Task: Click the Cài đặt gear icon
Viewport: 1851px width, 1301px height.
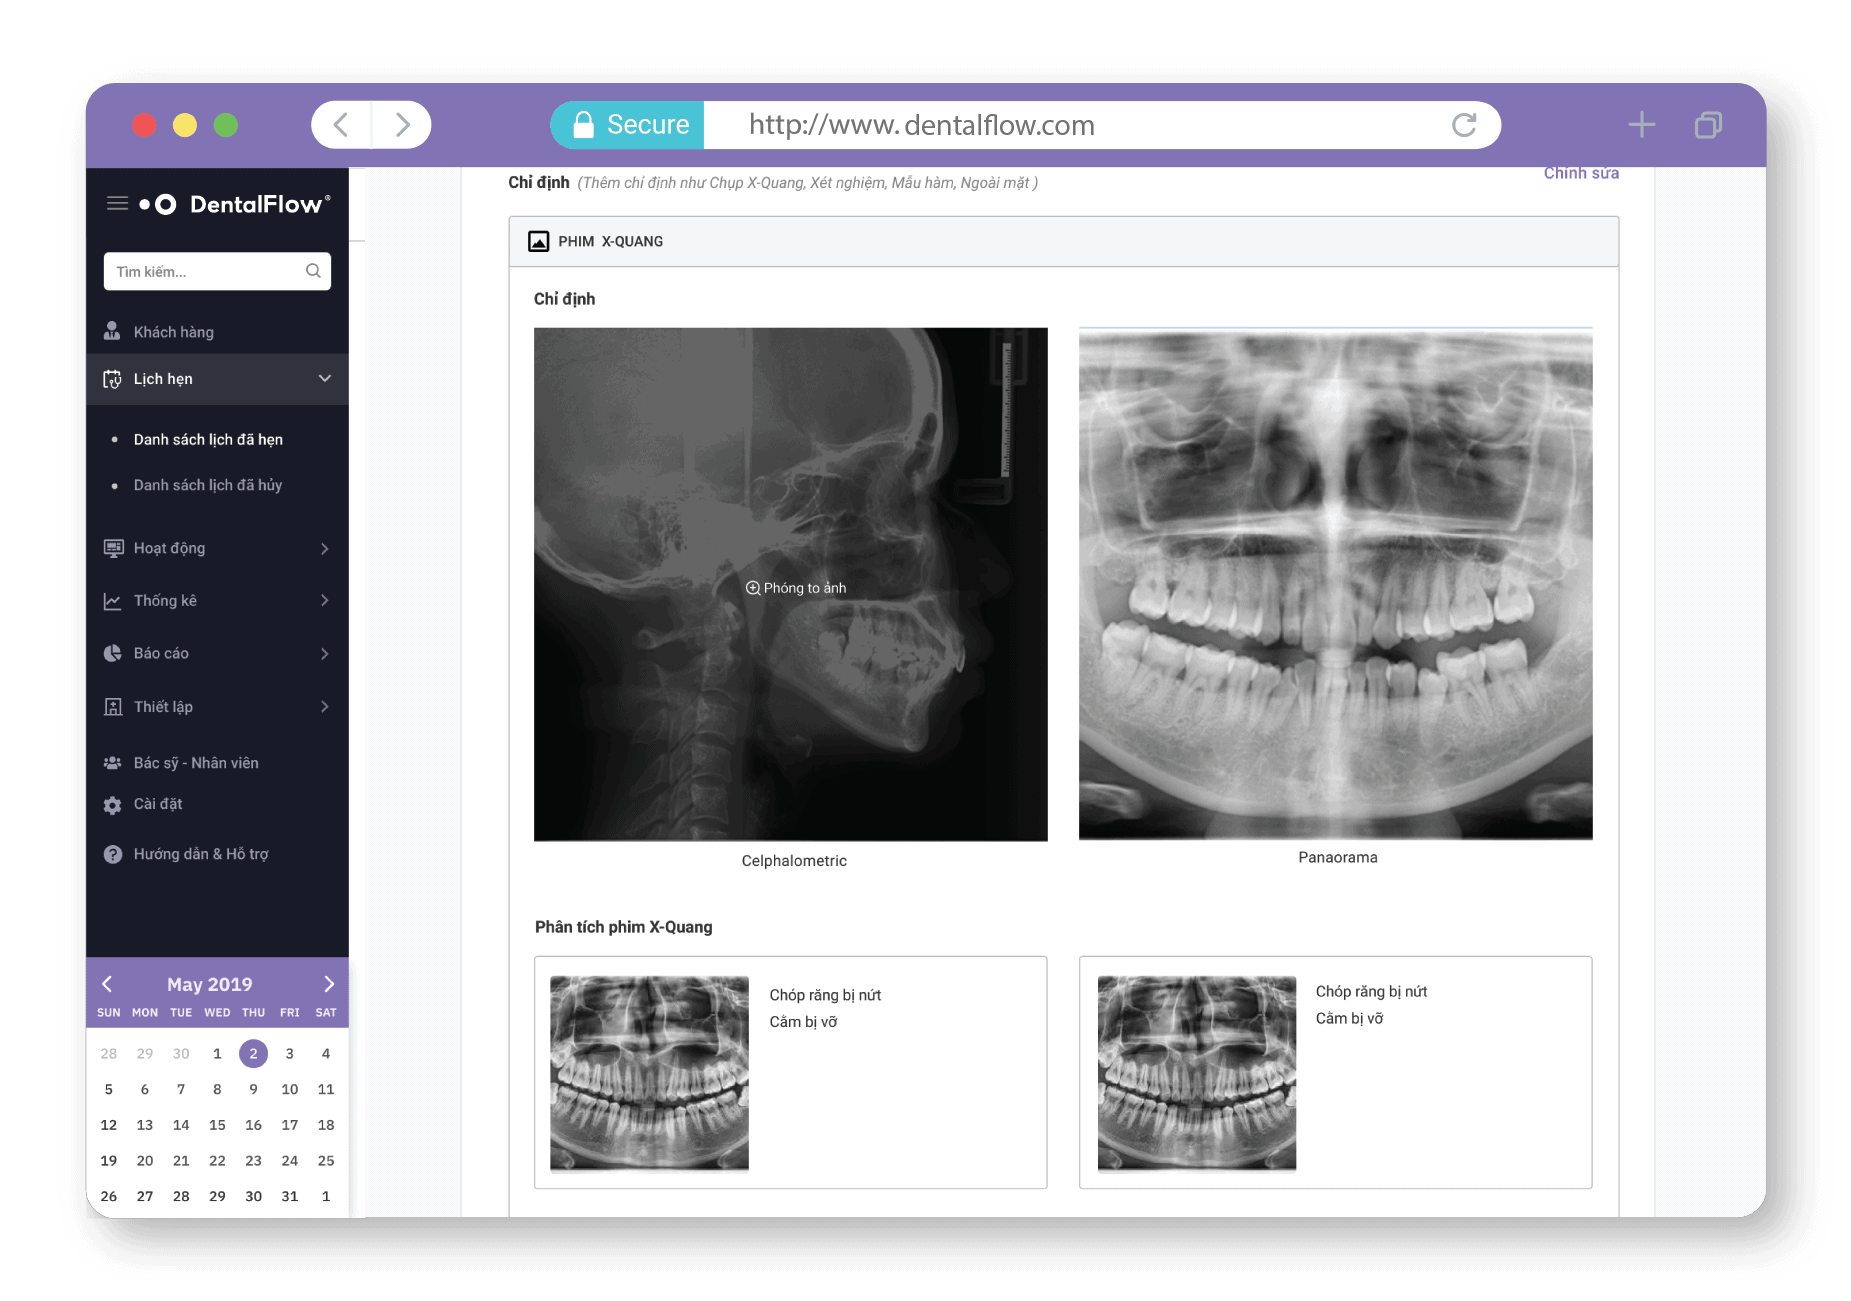Action: point(113,805)
